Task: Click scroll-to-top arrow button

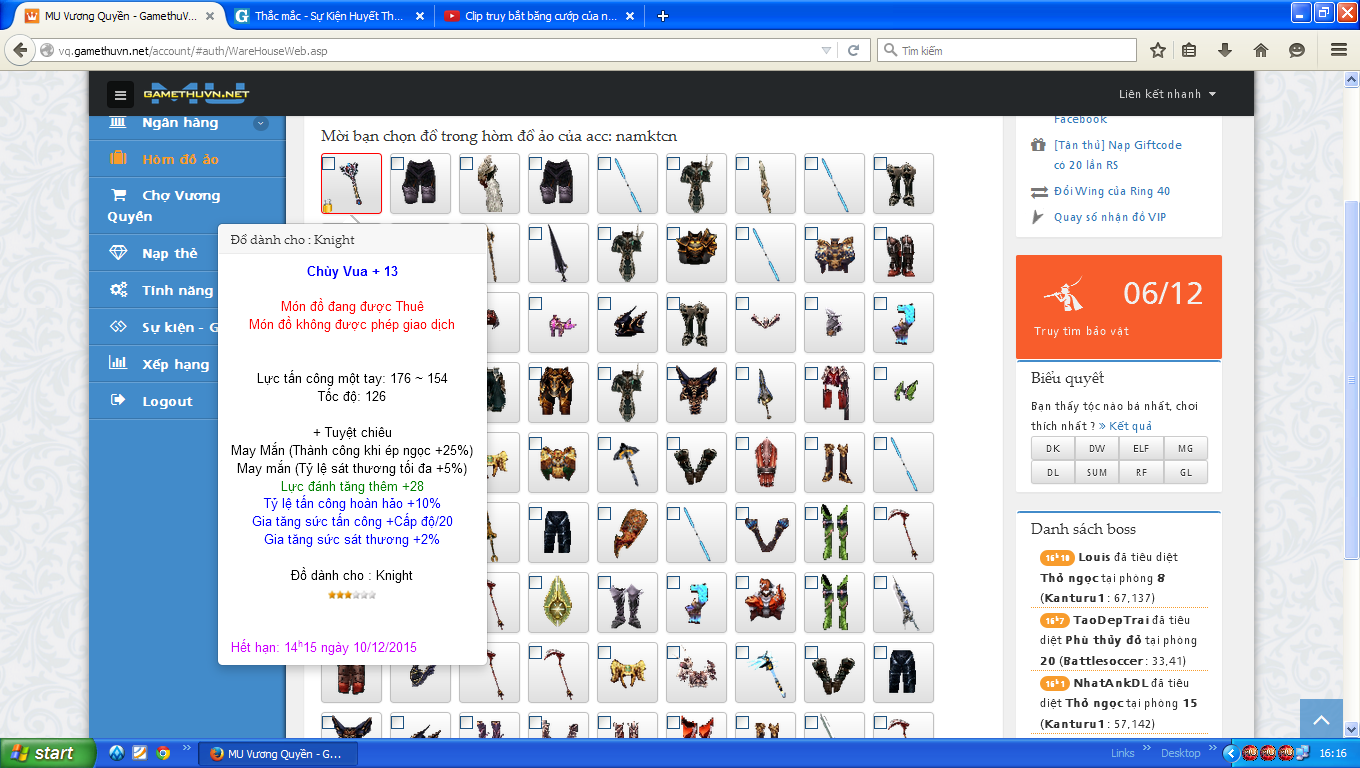Action: tap(1320, 720)
